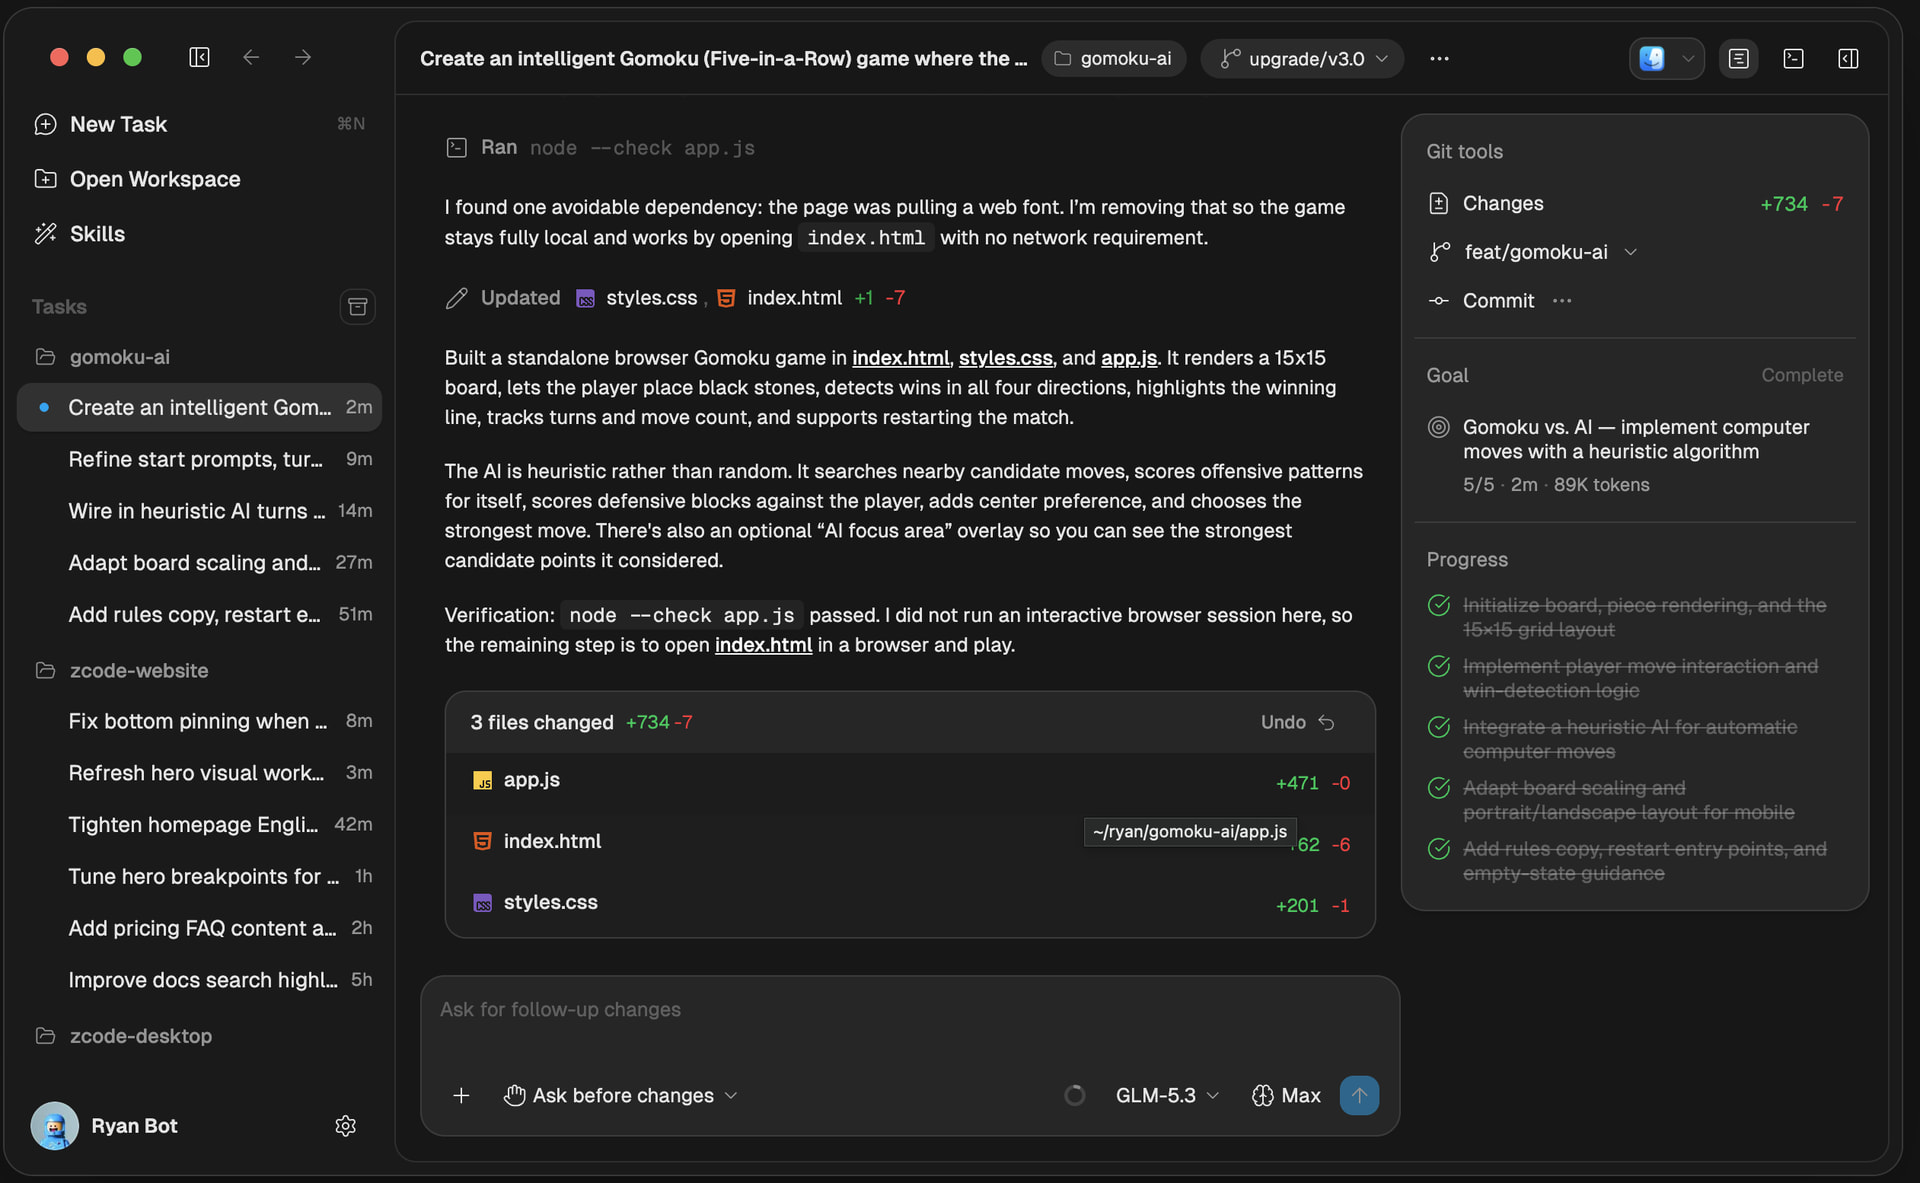1920x1183 pixels.
Task: Open the three-dot menu in the title bar
Action: click(1439, 59)
